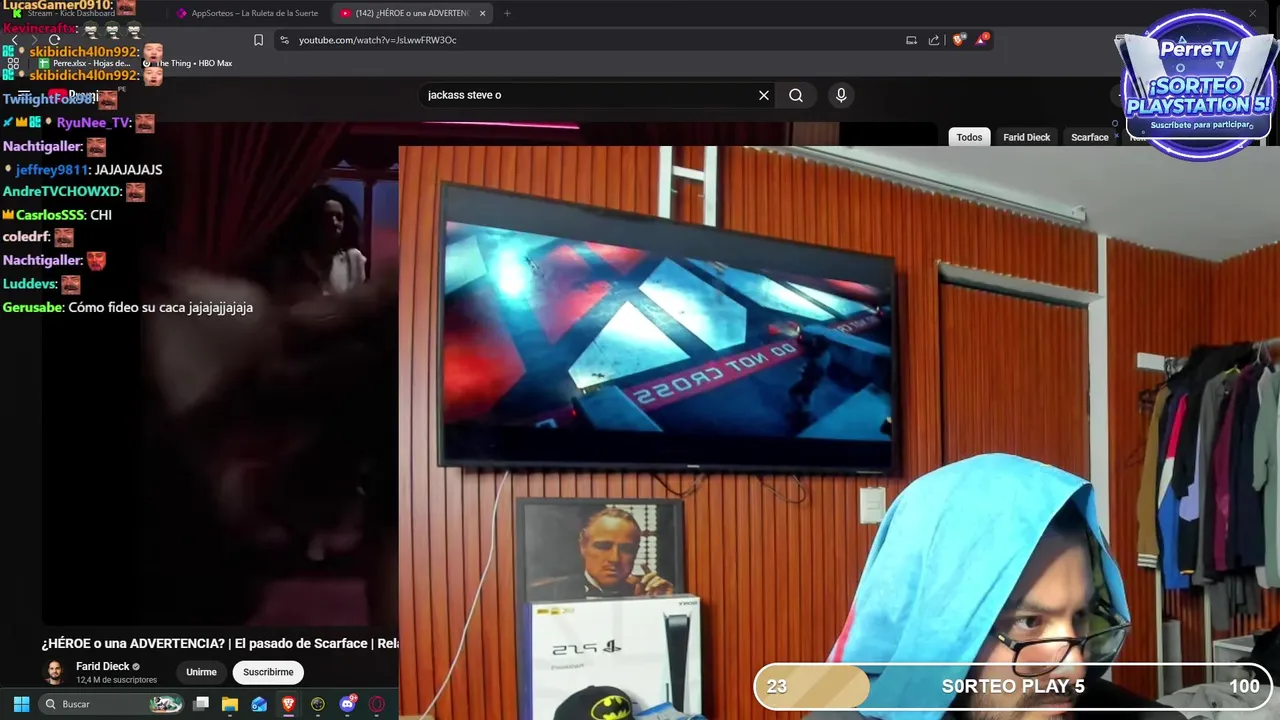Viewport: 1280px width, 720px height.
Task: Click the round dark app icon left of Discord
Action: [318, 704]
